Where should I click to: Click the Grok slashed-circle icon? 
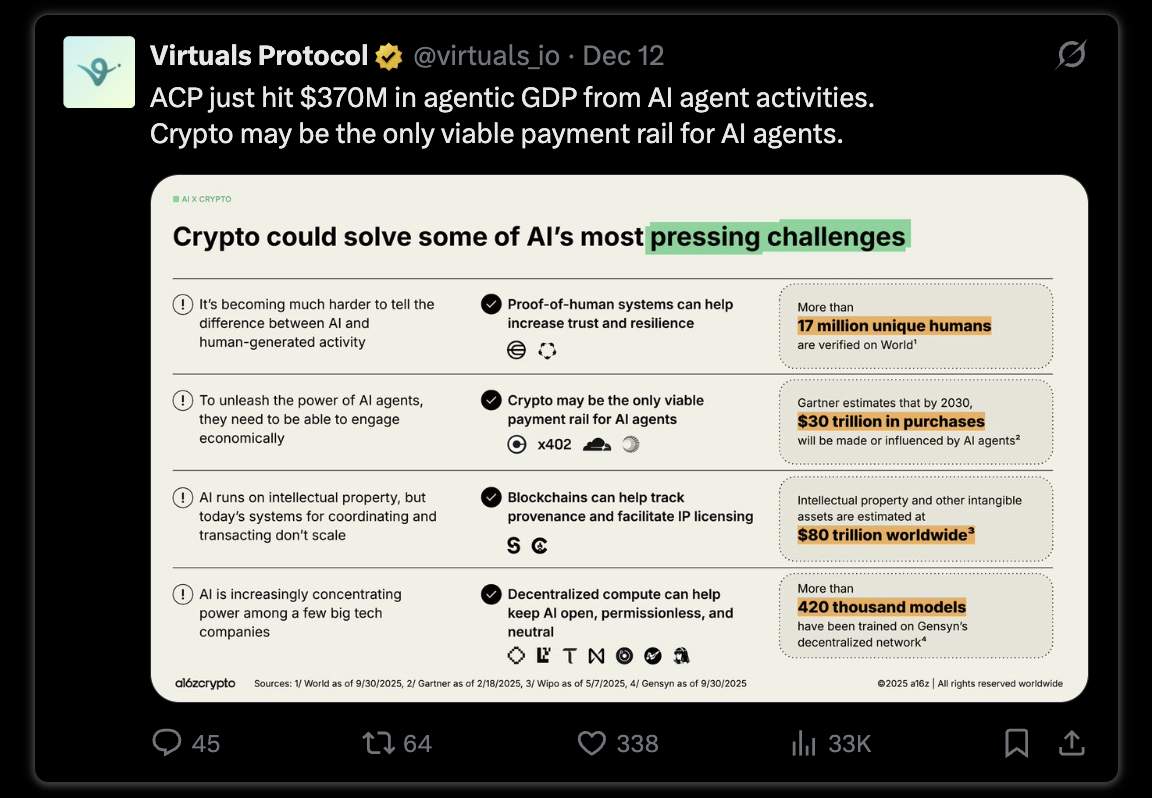(1071, 54)
